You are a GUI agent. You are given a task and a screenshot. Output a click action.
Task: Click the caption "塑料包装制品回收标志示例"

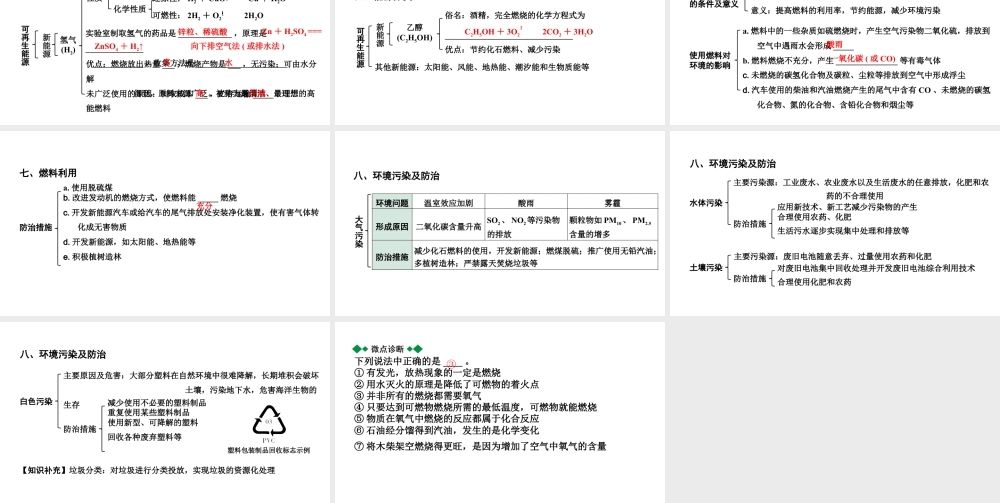(268, 450)
